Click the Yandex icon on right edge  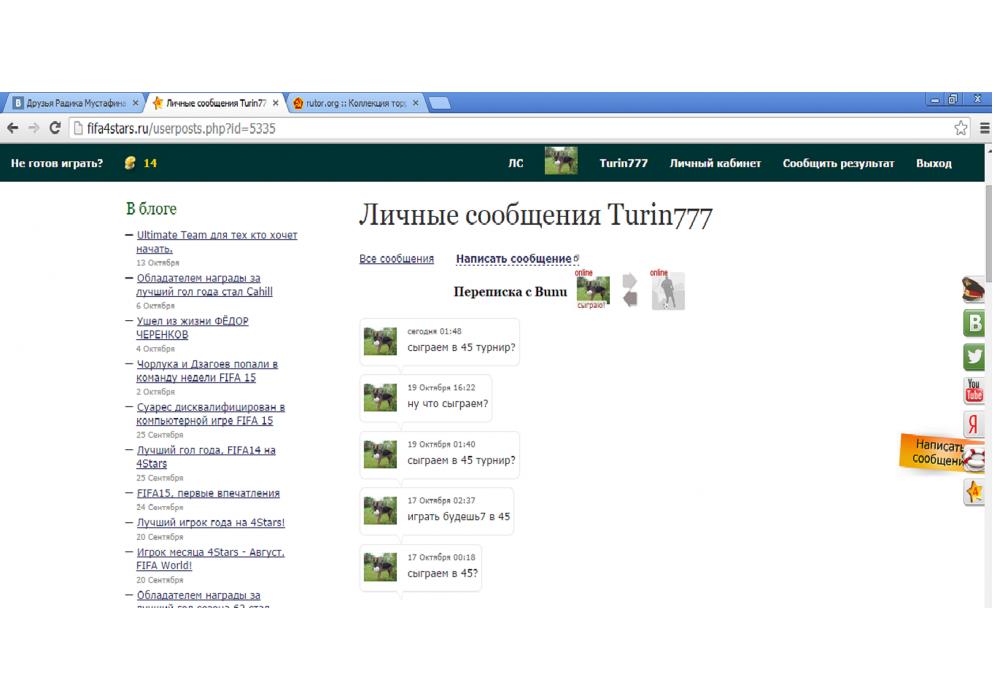[974, 424]
